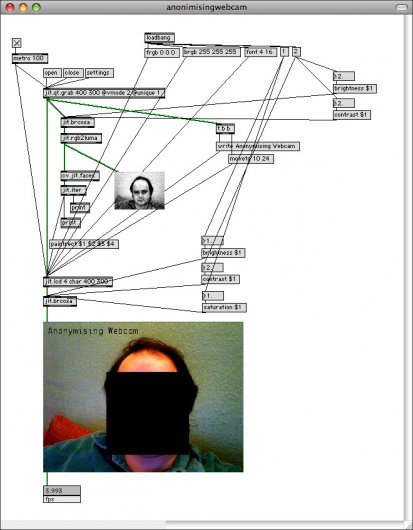Viewport: 413px width, 530px height.
Task: Click the toolbar pill button in title bar
Action: click(401, 7)
